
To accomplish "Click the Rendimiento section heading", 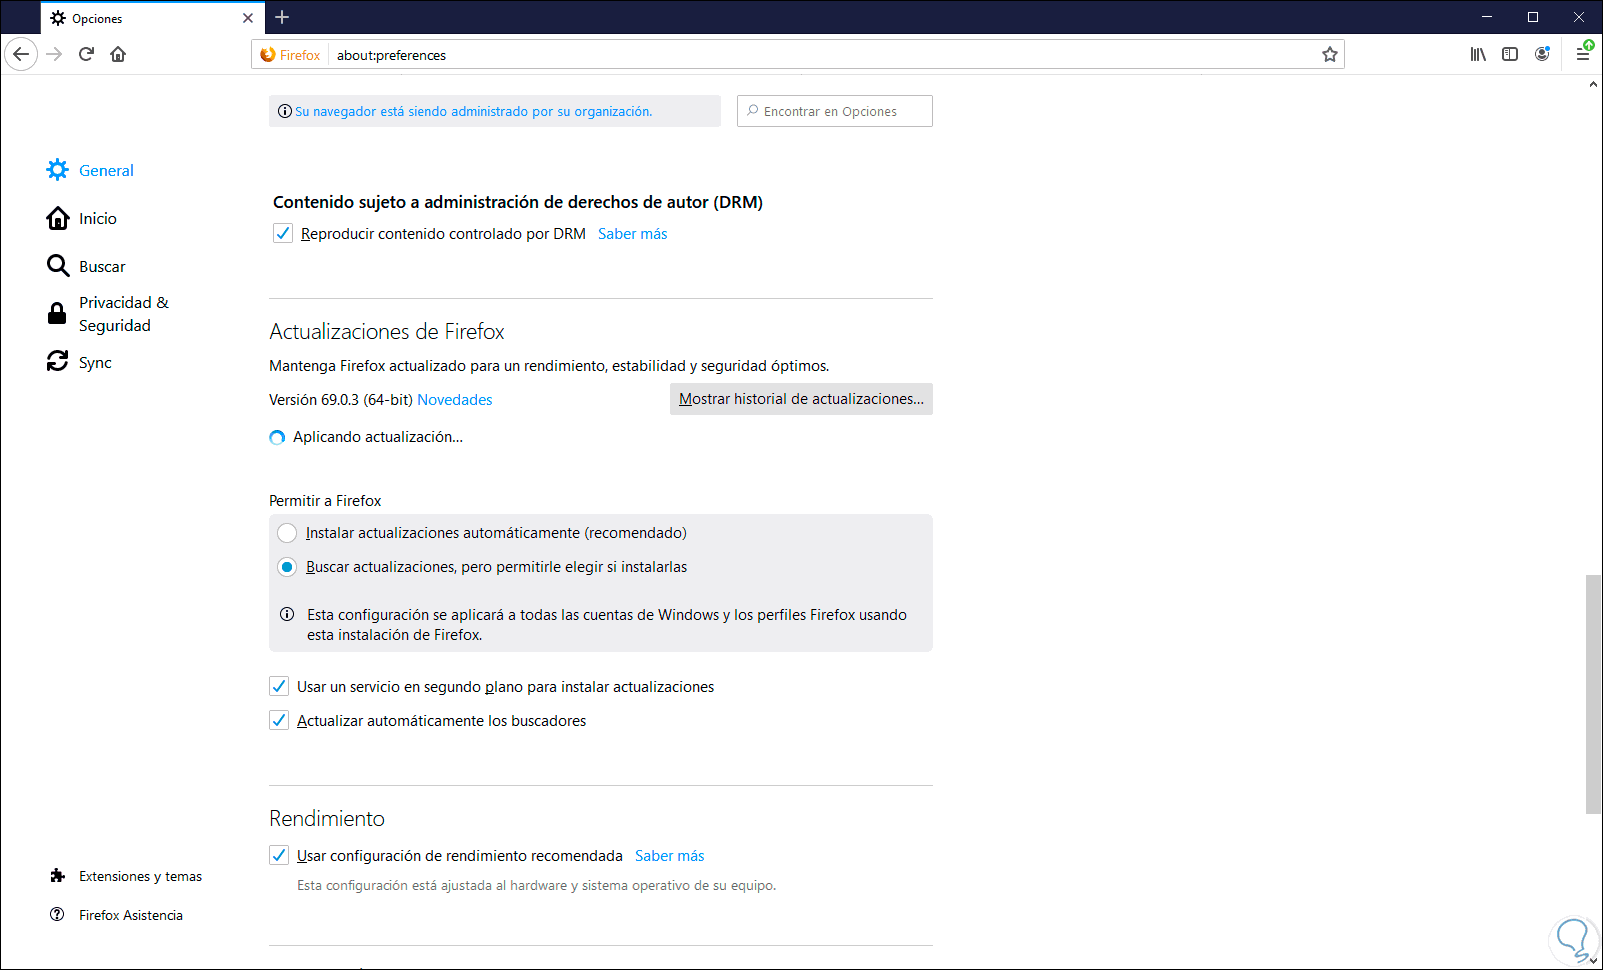I will click(x=327, y=818).
